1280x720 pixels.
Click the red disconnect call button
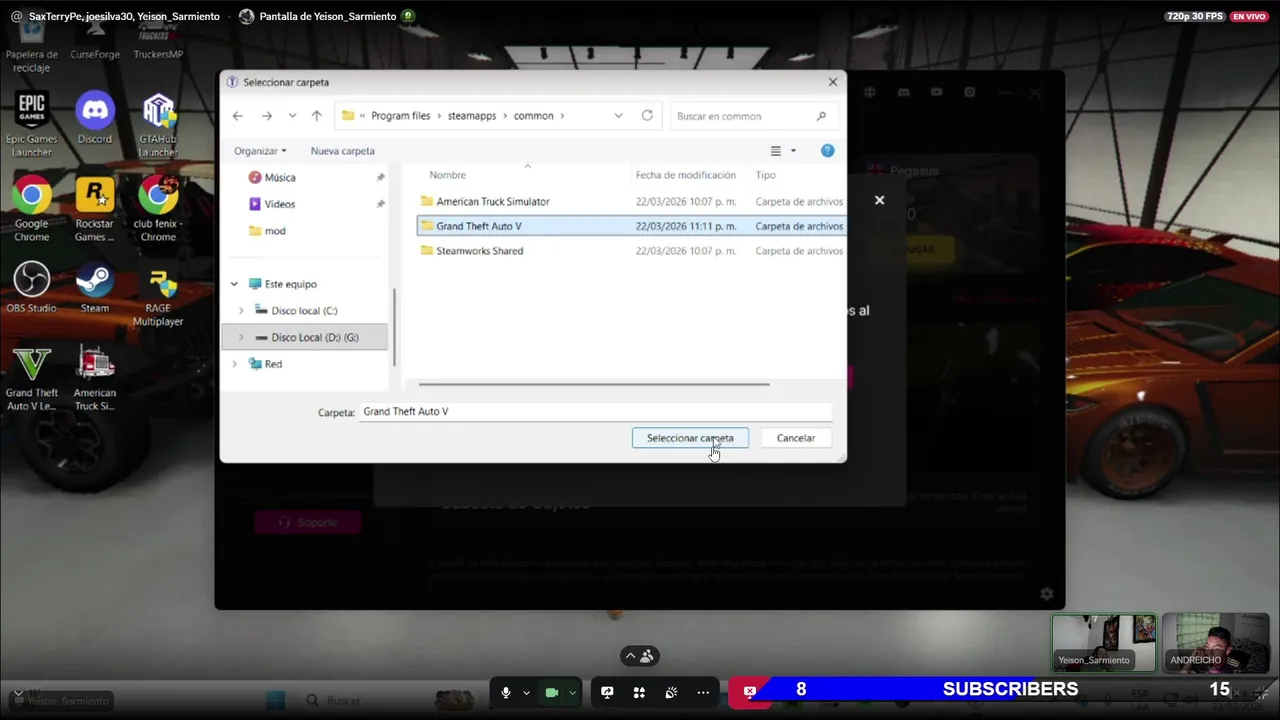tap(749, 691)
